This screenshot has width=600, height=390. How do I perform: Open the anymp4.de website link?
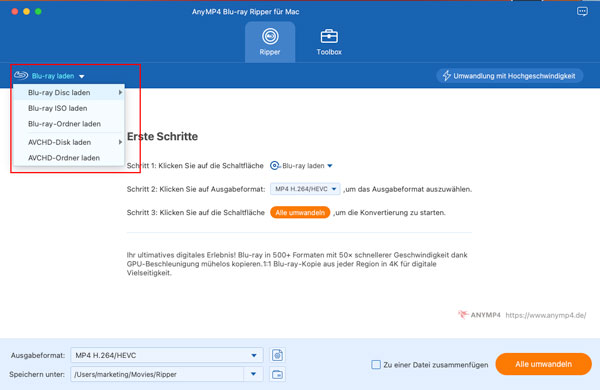546,315
